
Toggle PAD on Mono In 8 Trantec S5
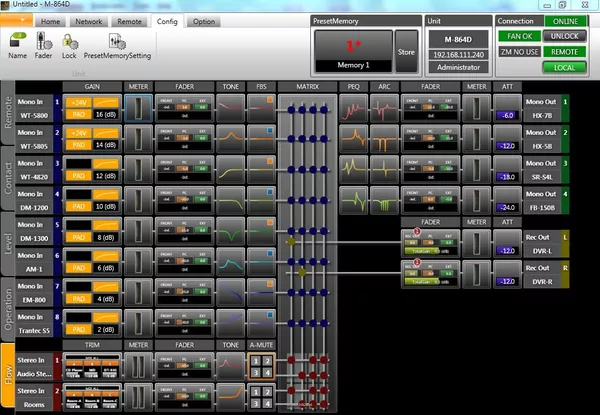pyautogui.click(x=78, y=330)
